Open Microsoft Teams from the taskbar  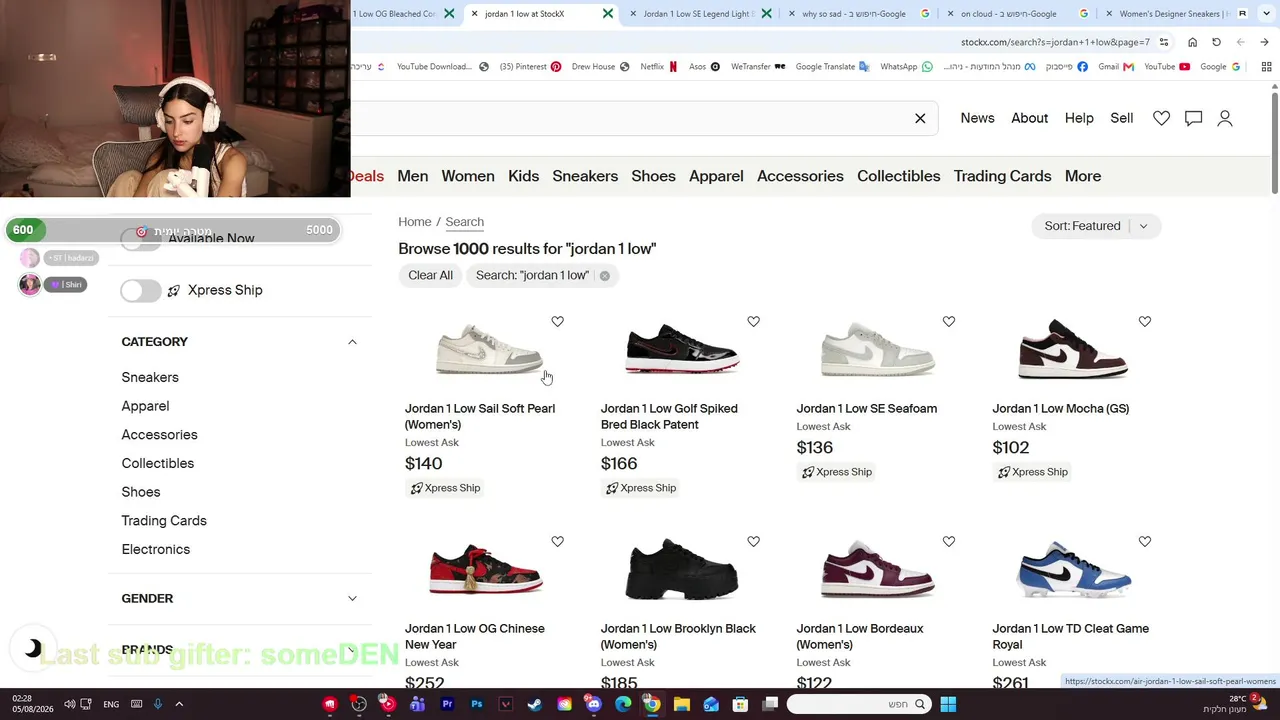point(417,704)
